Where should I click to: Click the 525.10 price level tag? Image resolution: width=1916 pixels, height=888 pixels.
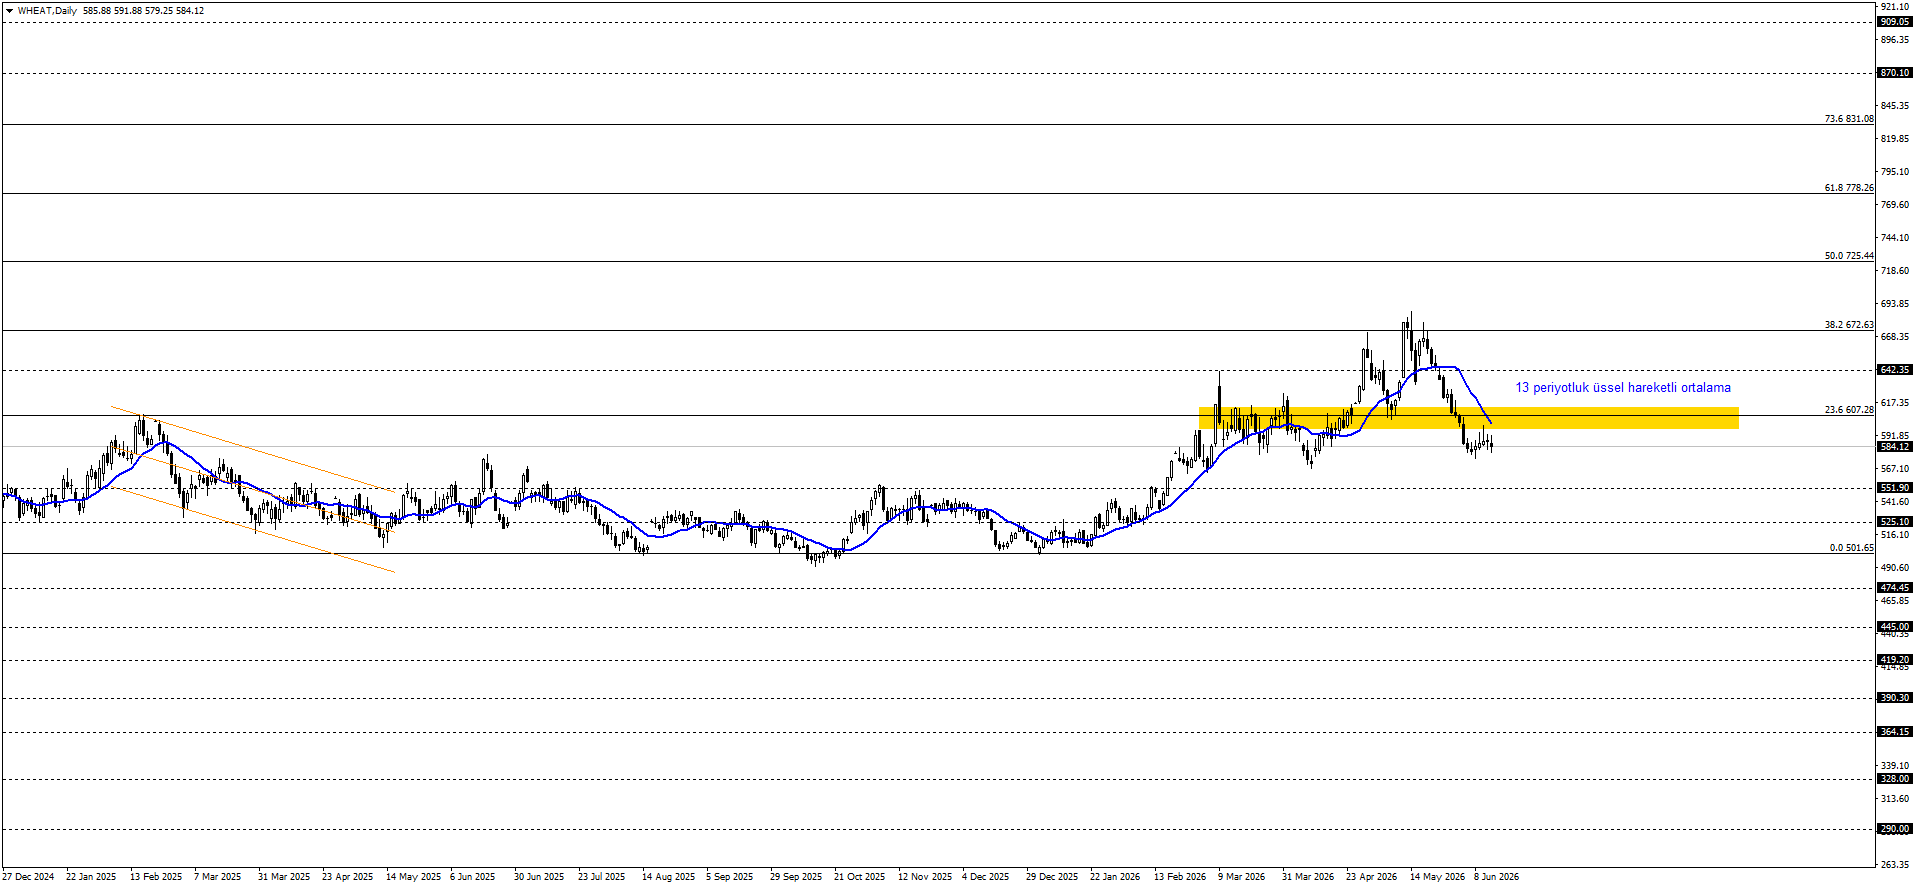(x=1895, y=522)
